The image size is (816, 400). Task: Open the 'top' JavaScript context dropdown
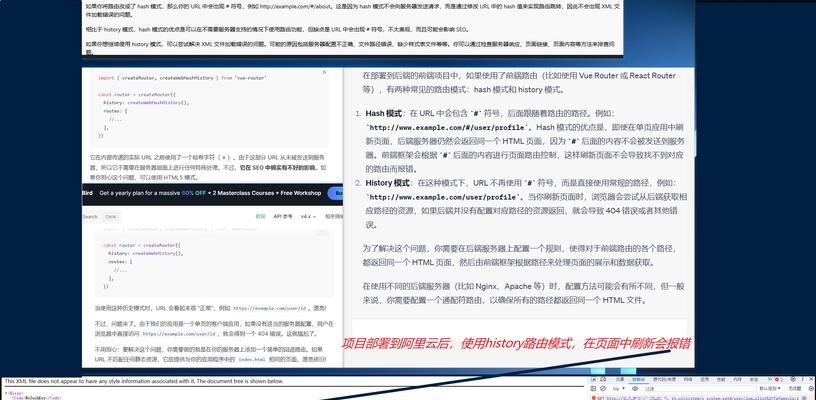point(619,389)
